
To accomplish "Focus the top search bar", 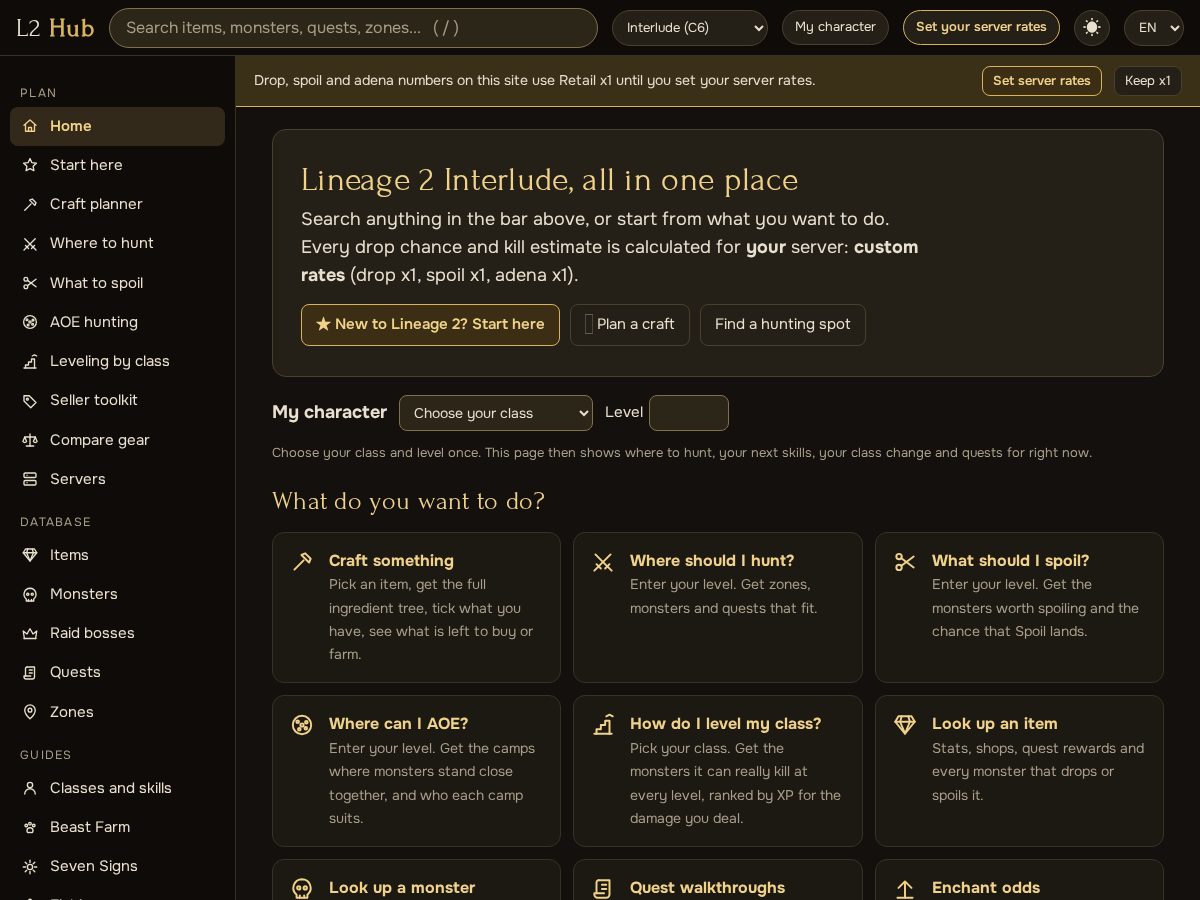I will click(x=353, y=28).
